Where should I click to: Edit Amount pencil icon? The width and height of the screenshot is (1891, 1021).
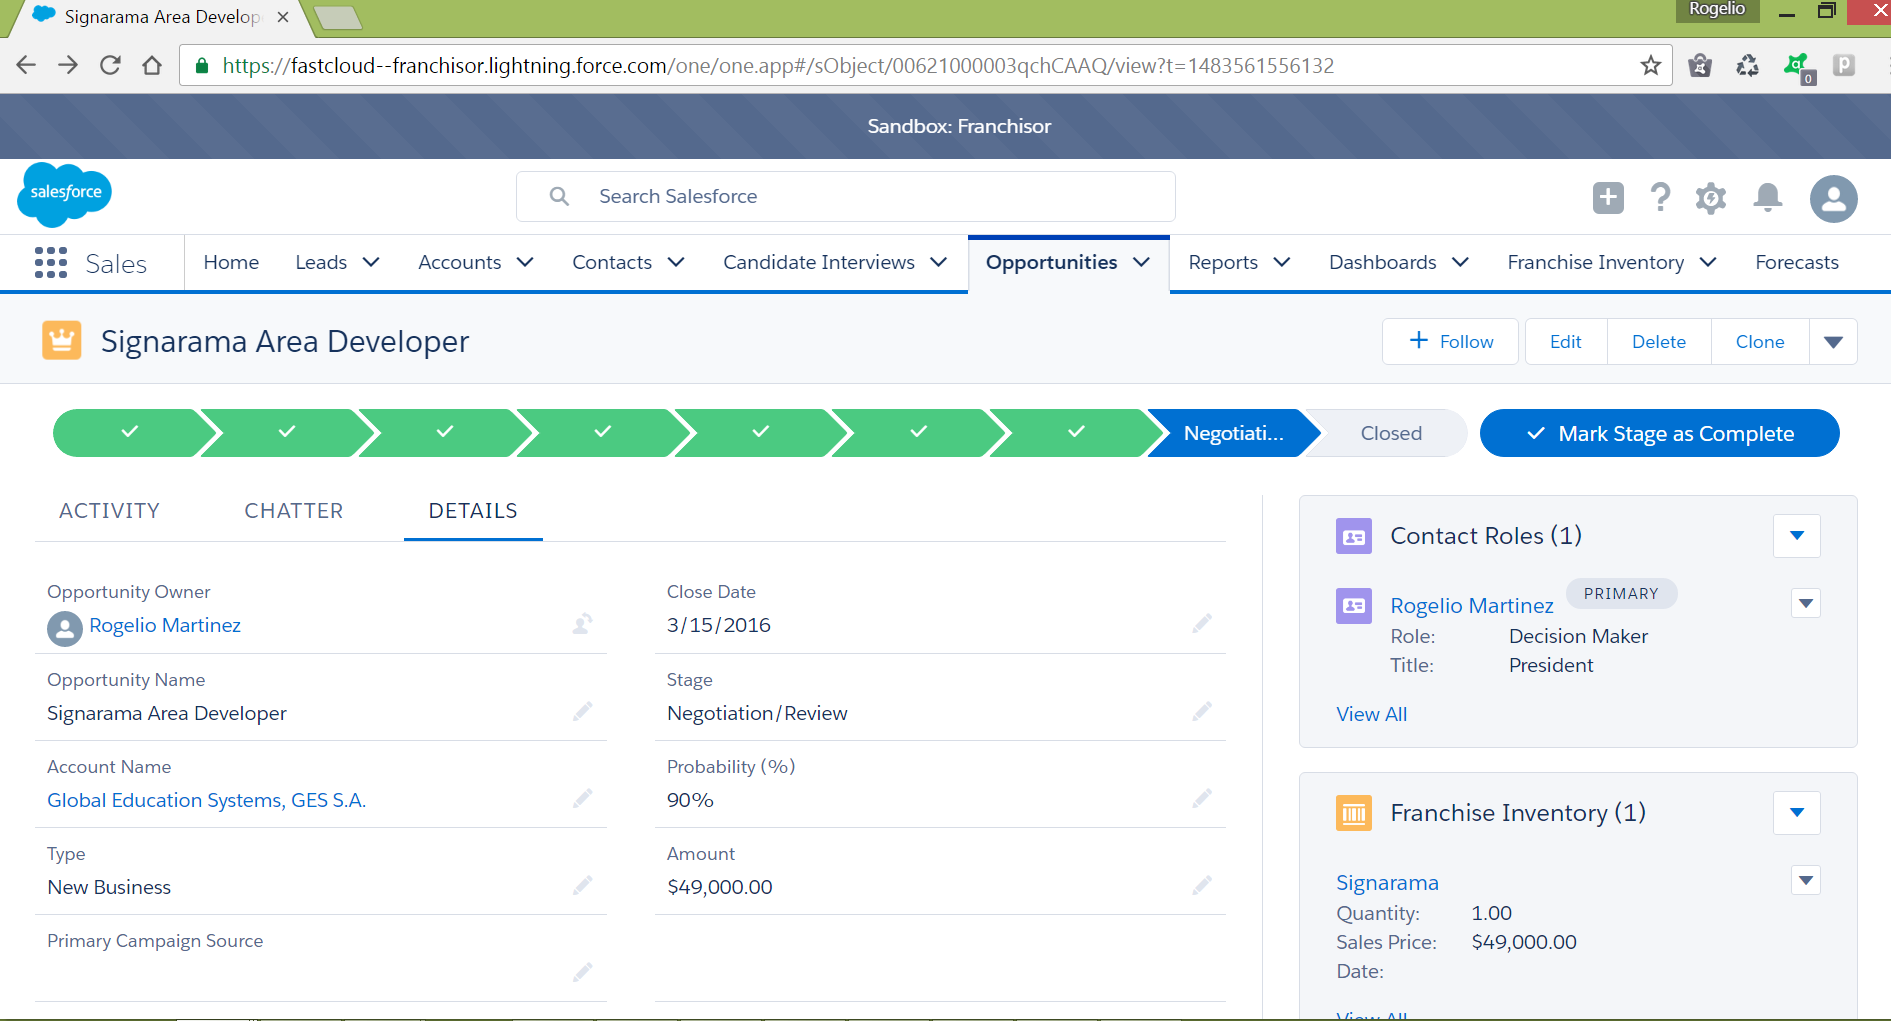(1202, 885)
